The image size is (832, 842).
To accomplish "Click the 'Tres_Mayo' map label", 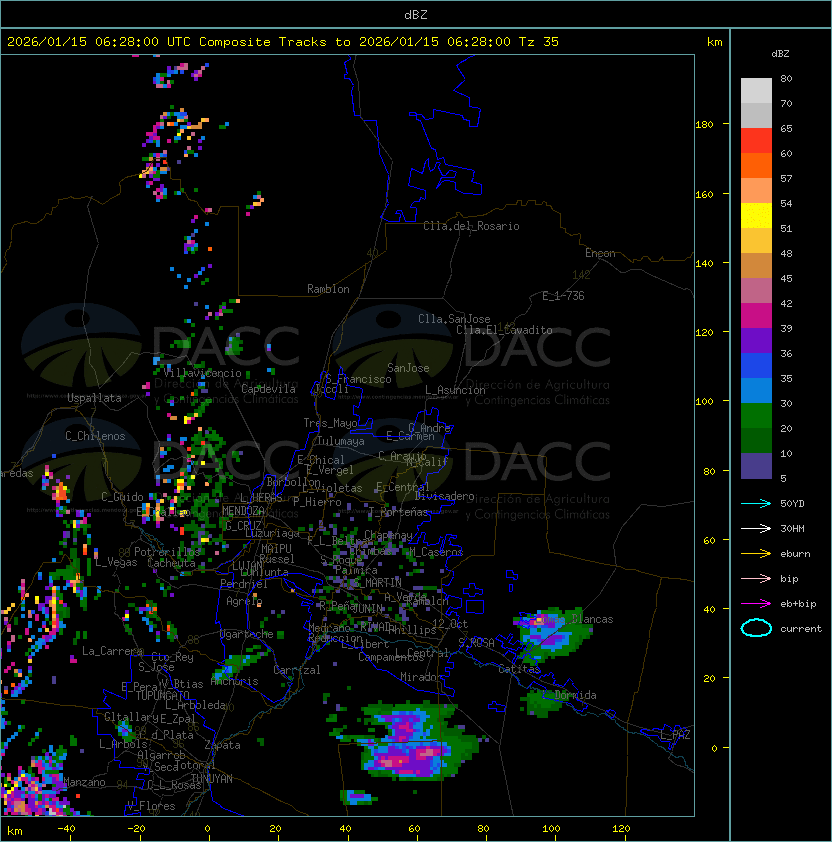I will [x=330, y=423].
